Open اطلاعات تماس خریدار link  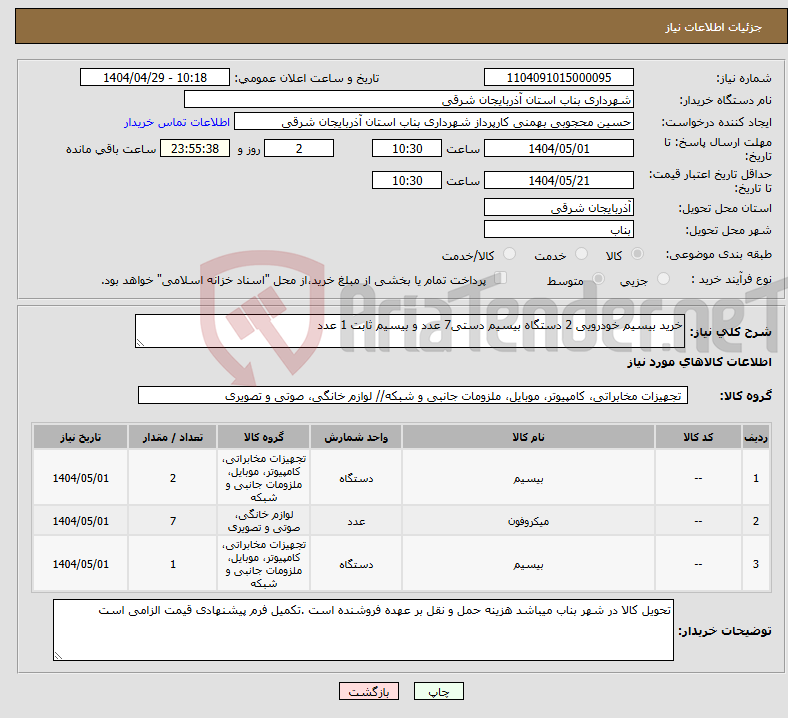177,122
